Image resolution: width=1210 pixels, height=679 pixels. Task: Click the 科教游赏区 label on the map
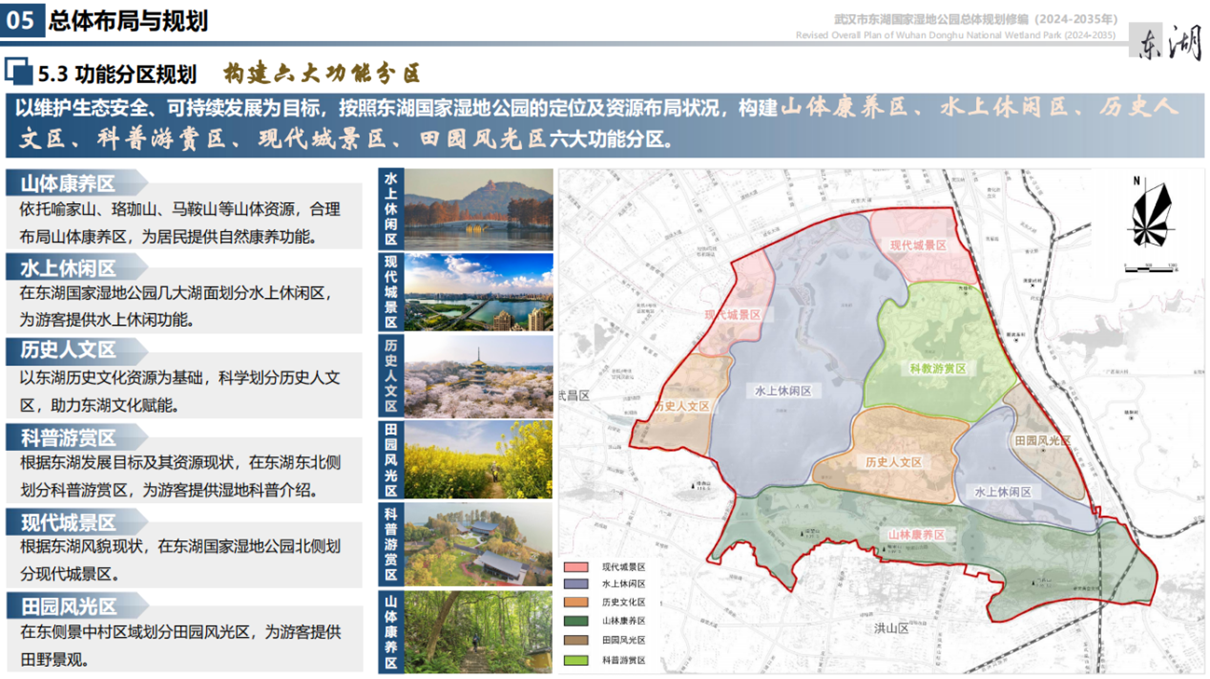tap(938, 369)
